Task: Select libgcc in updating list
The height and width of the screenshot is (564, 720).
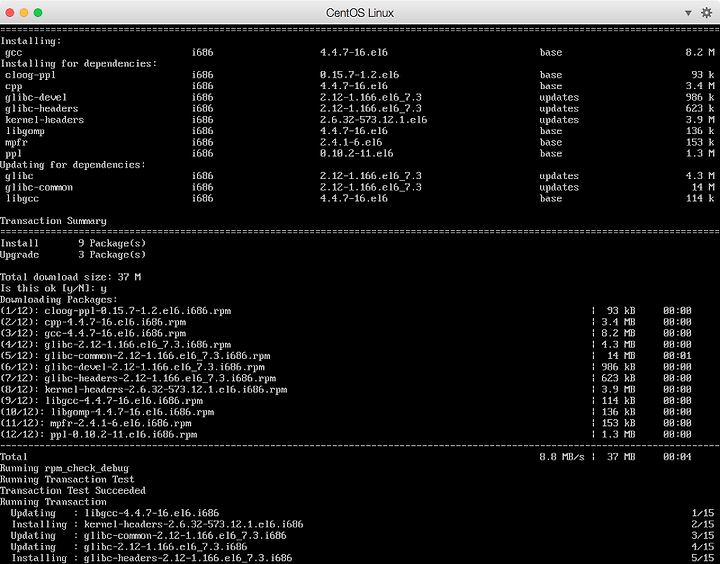Action: pos(22,198)
